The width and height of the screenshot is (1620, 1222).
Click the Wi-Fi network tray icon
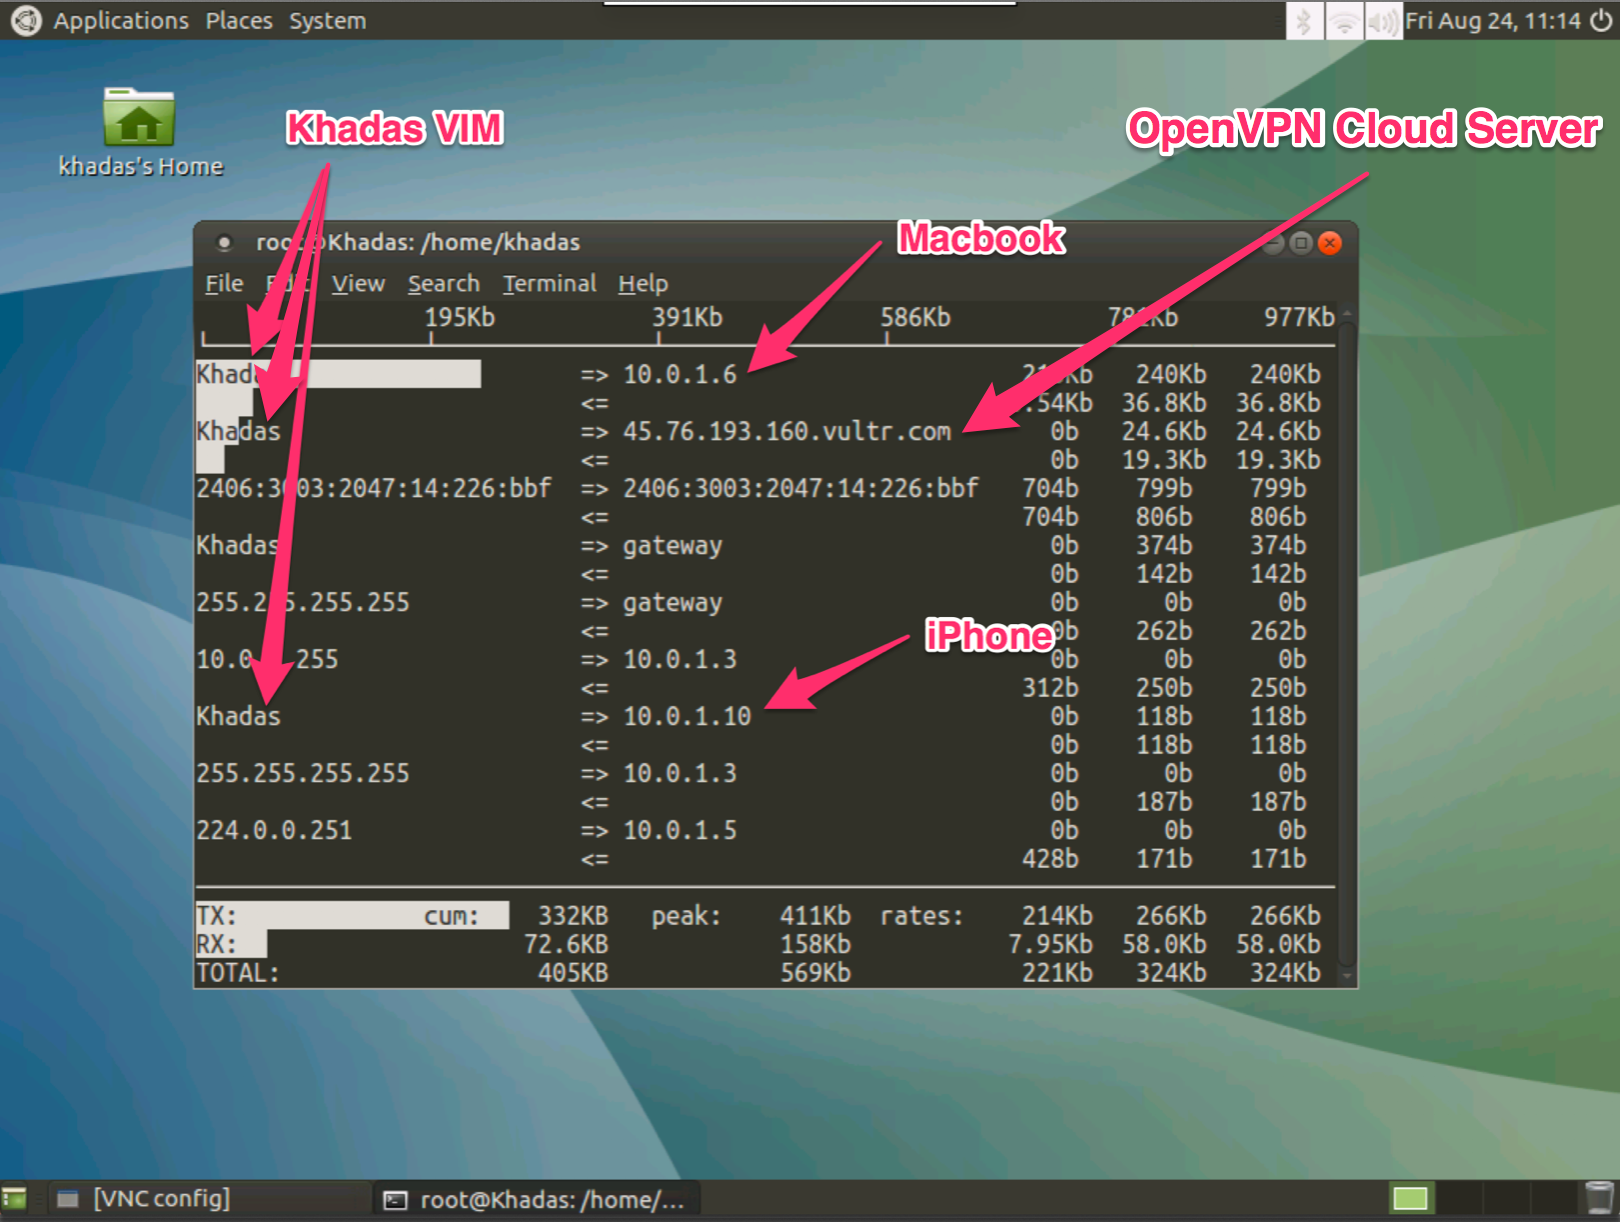point(1344,20)
